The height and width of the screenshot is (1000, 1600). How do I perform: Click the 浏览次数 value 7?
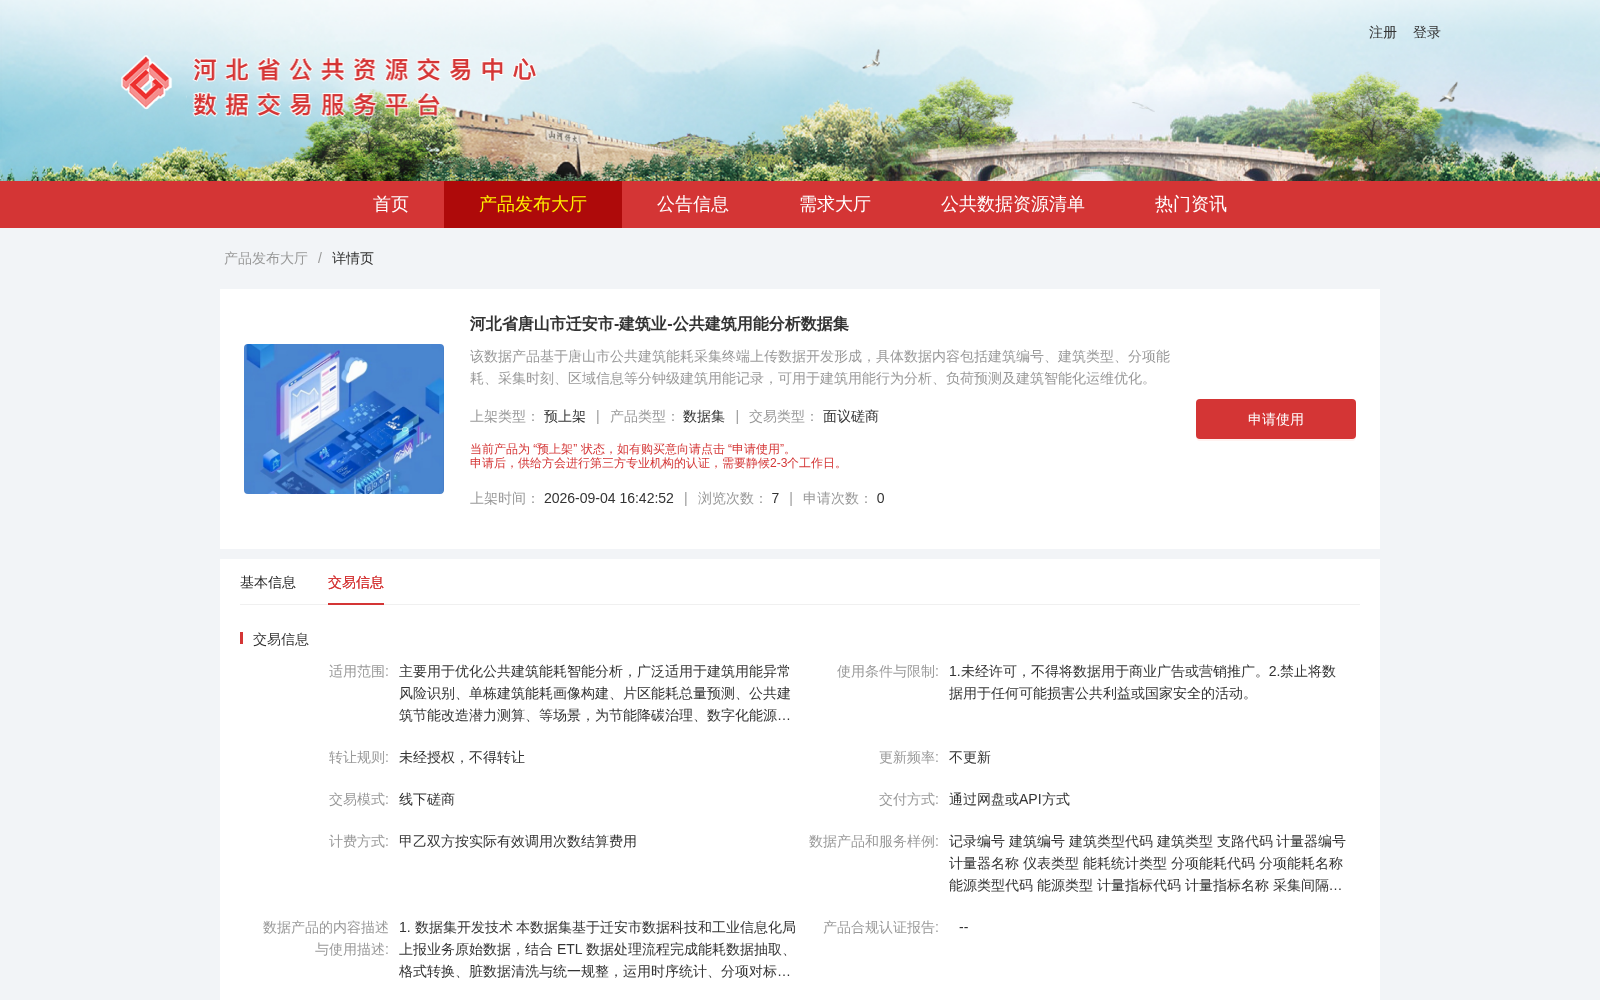(x=775, y=498)
